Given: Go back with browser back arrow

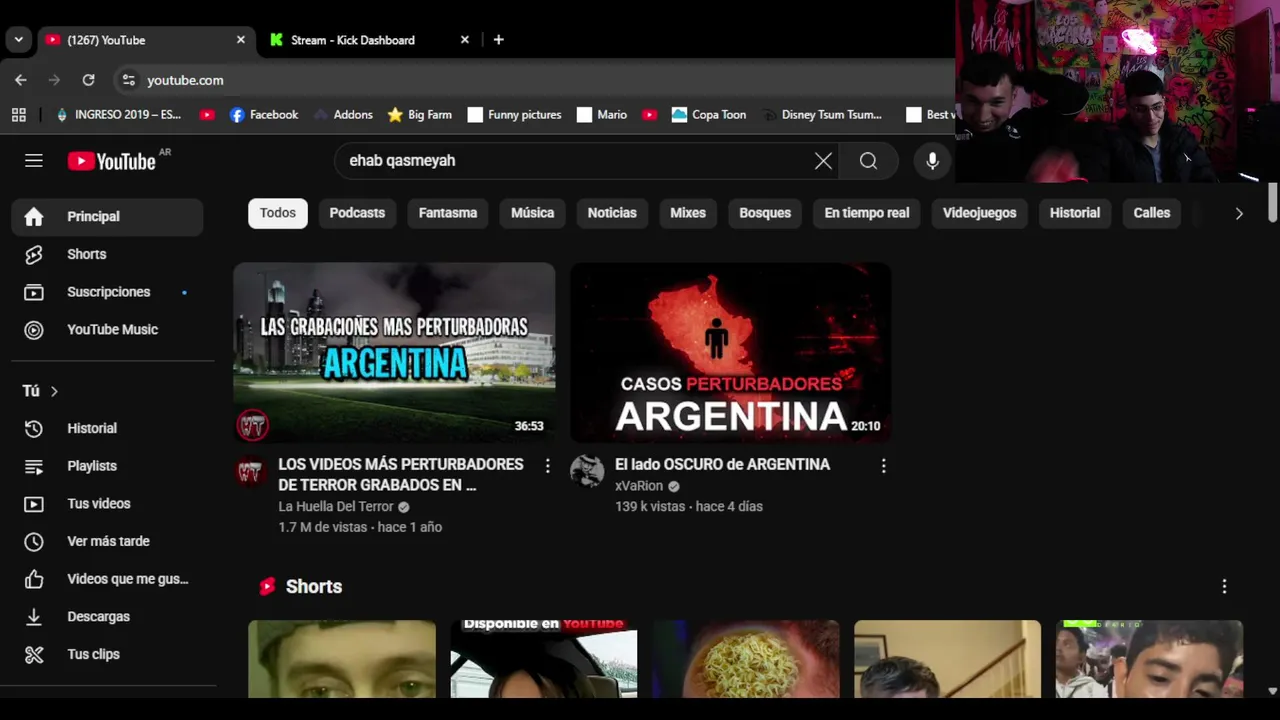Looking at the screenshot, I should [21, 80].
